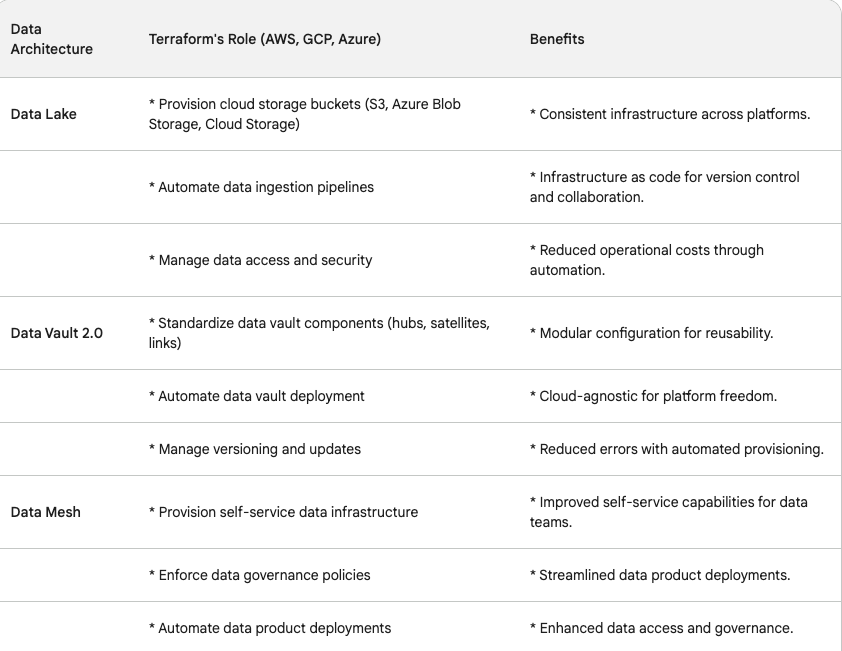Screen dimensions: 842x651
Task: Click the 'Benefits' column header
Action: [557, 39]
